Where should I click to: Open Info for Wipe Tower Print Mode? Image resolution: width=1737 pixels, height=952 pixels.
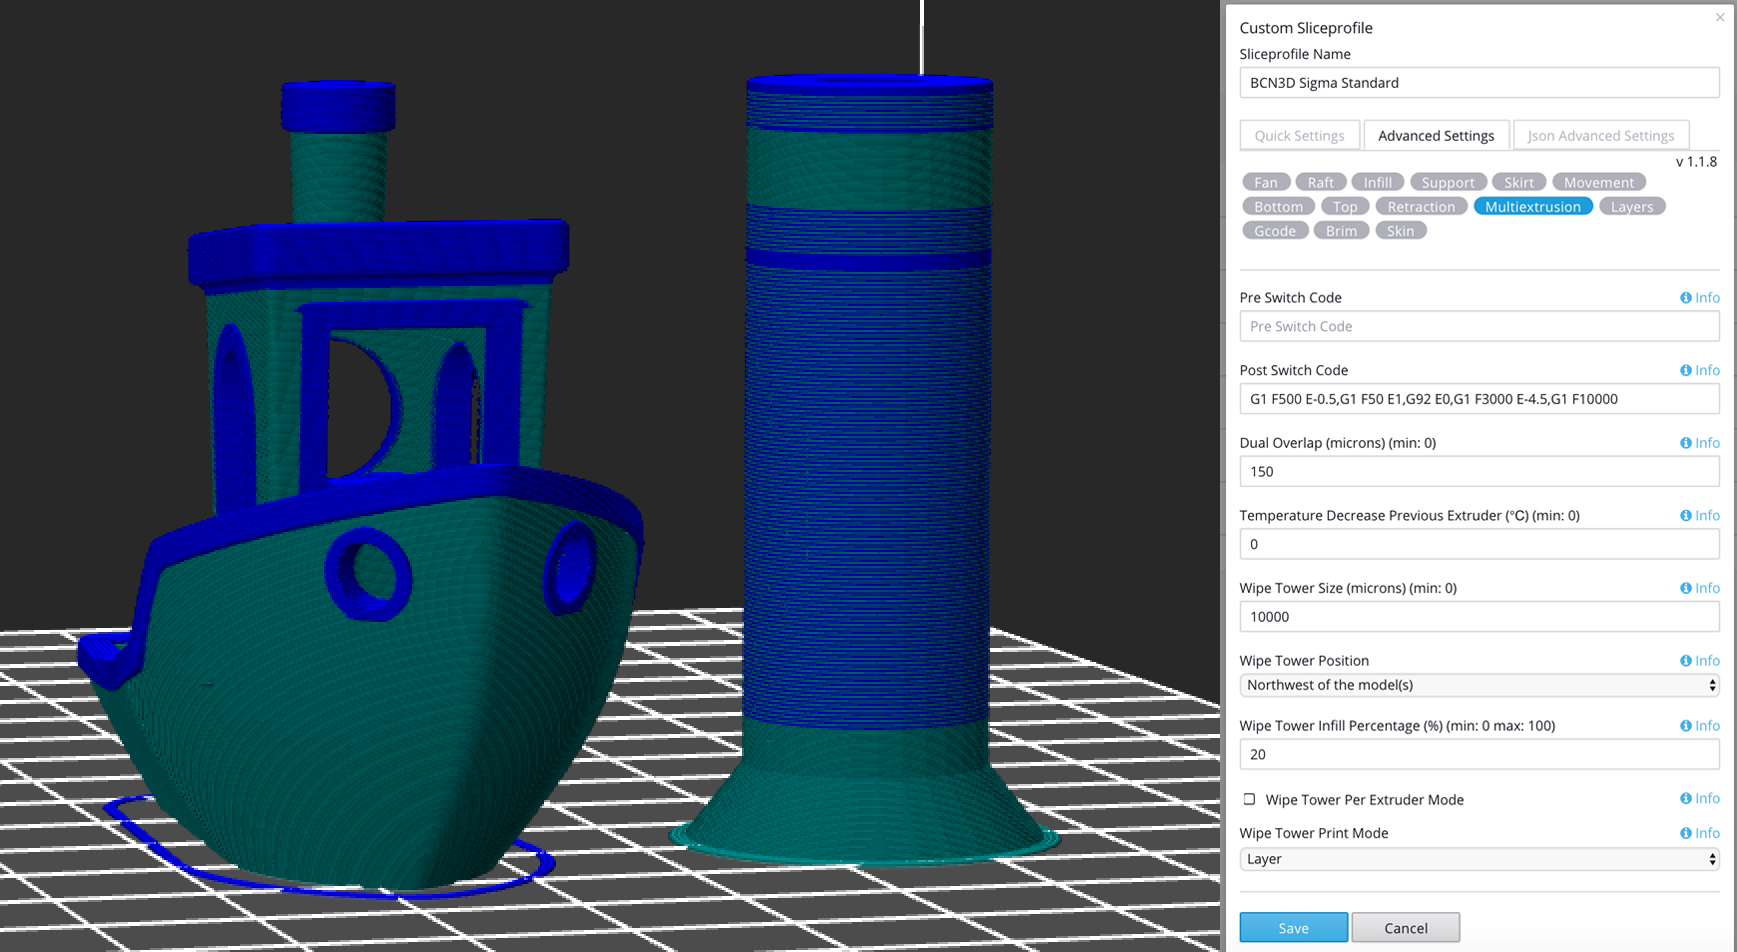click(1699, 833)
